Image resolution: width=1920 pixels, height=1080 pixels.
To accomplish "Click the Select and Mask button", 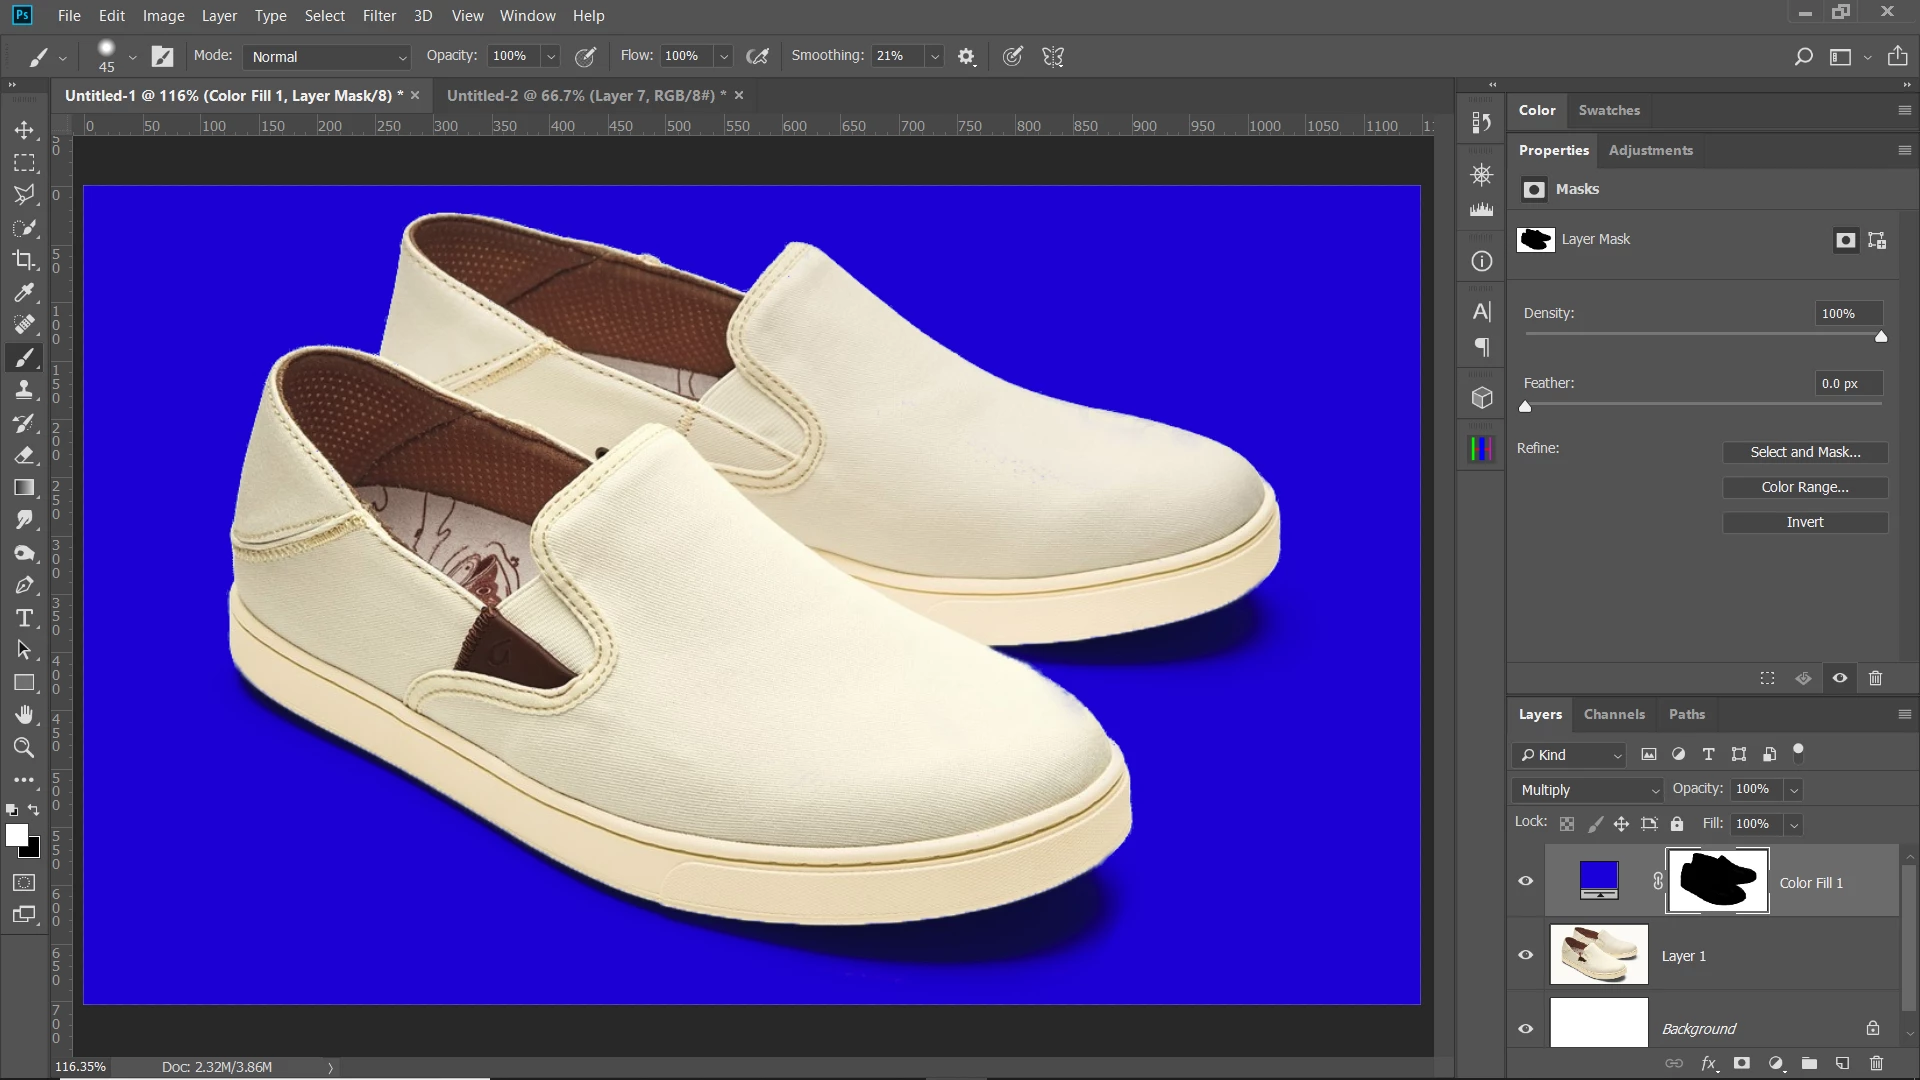I will point(1805,452).
